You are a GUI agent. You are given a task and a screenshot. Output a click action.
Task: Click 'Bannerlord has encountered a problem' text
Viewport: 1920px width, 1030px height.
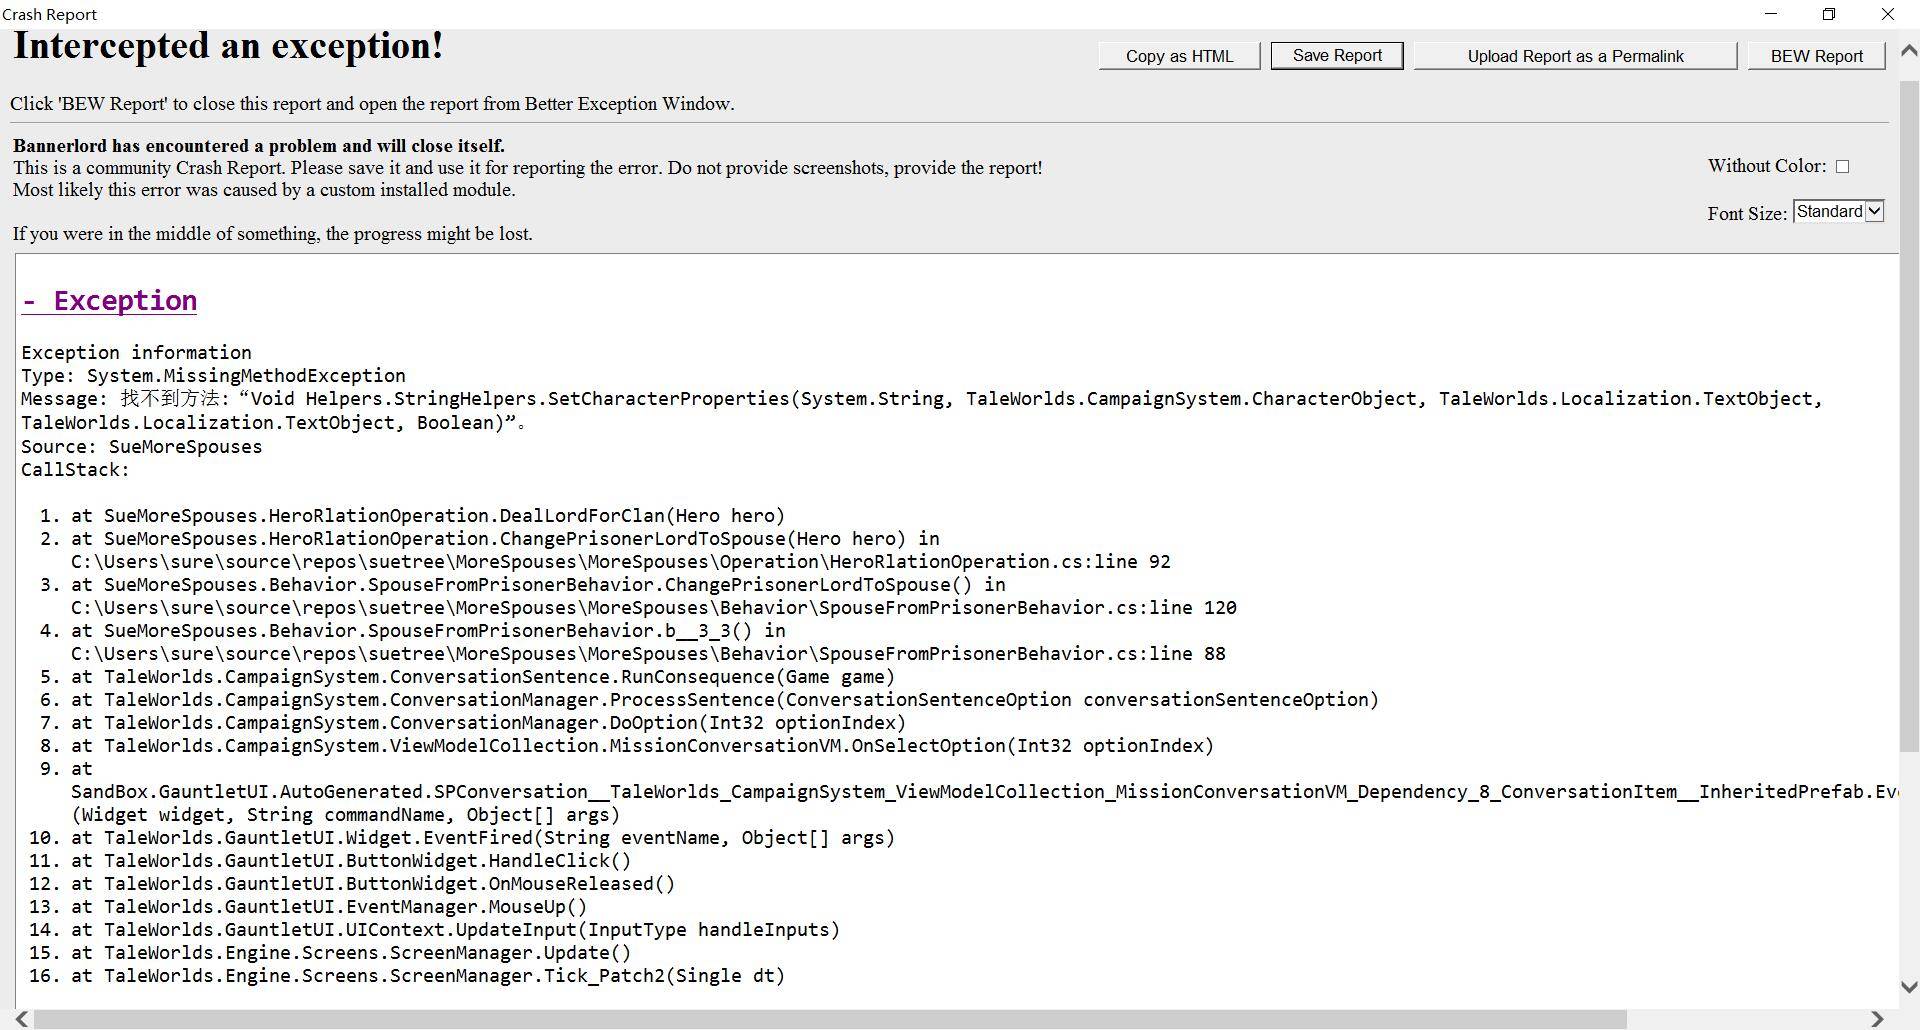tap(259, 146)
